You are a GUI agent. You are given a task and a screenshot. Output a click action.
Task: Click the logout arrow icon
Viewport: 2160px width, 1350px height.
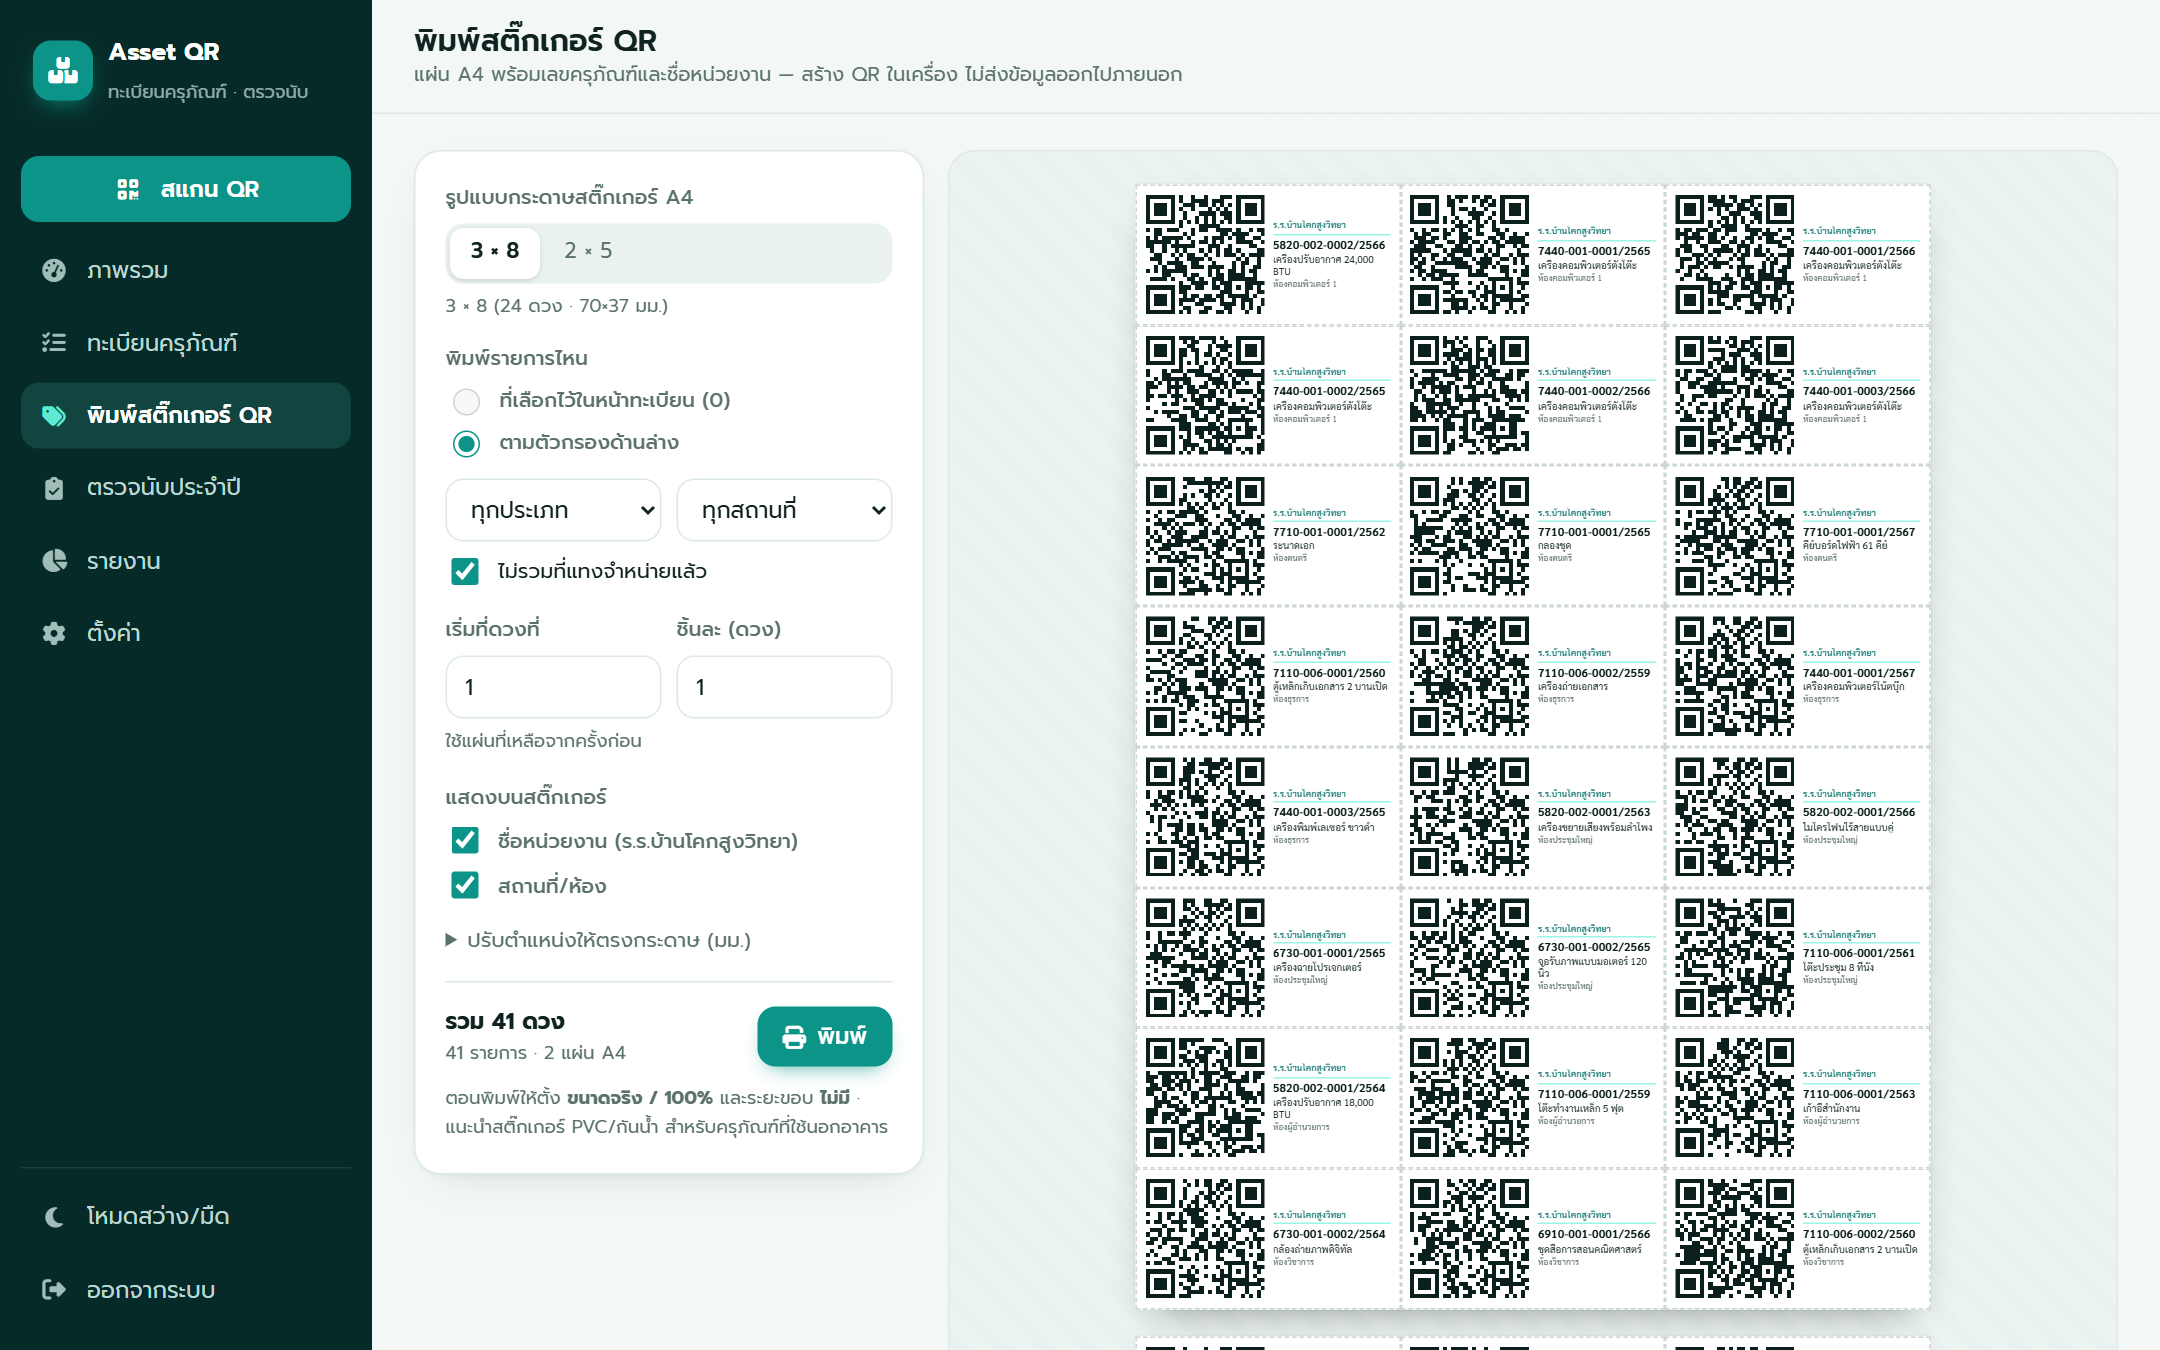[54, 1289]
